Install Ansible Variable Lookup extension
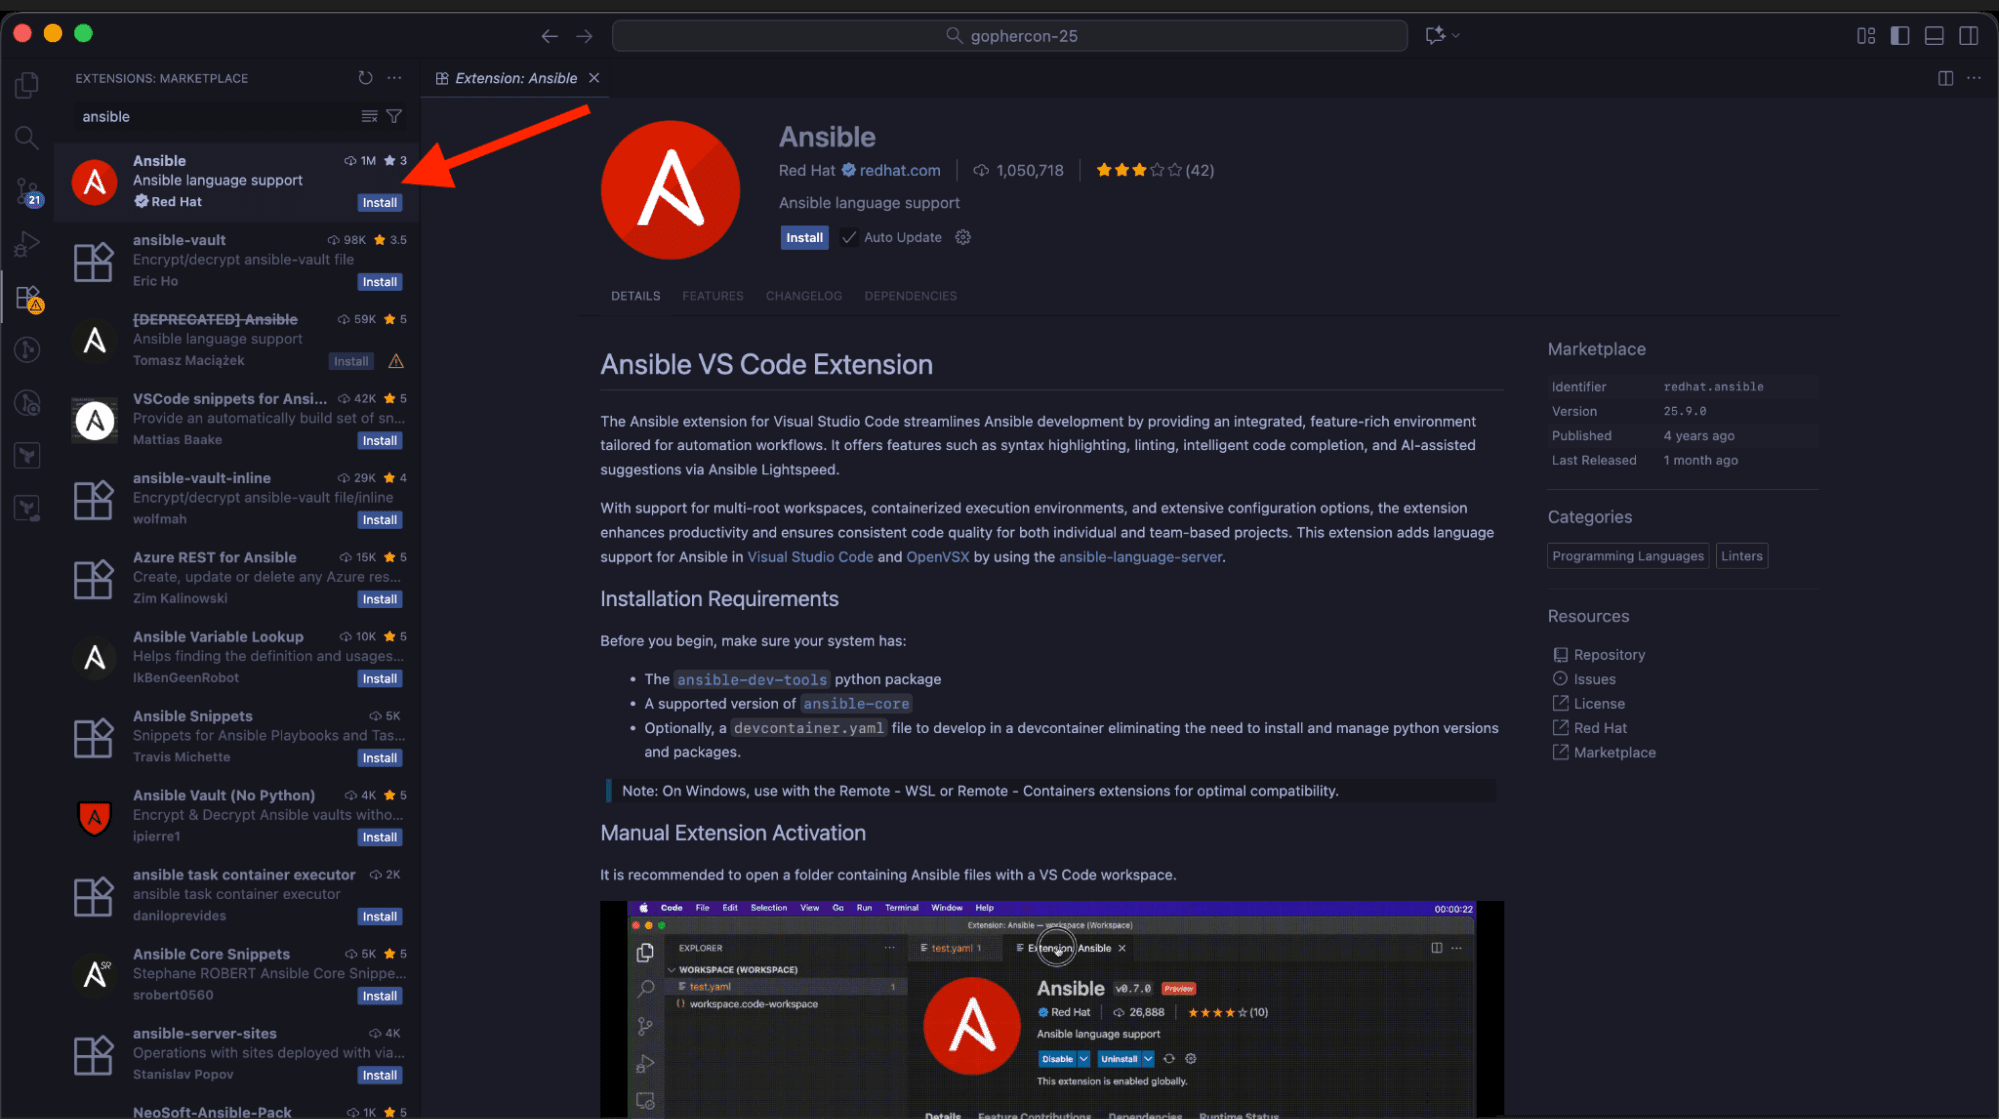Viewport: 1999px width, 1119px height. [x=380, y=679]
